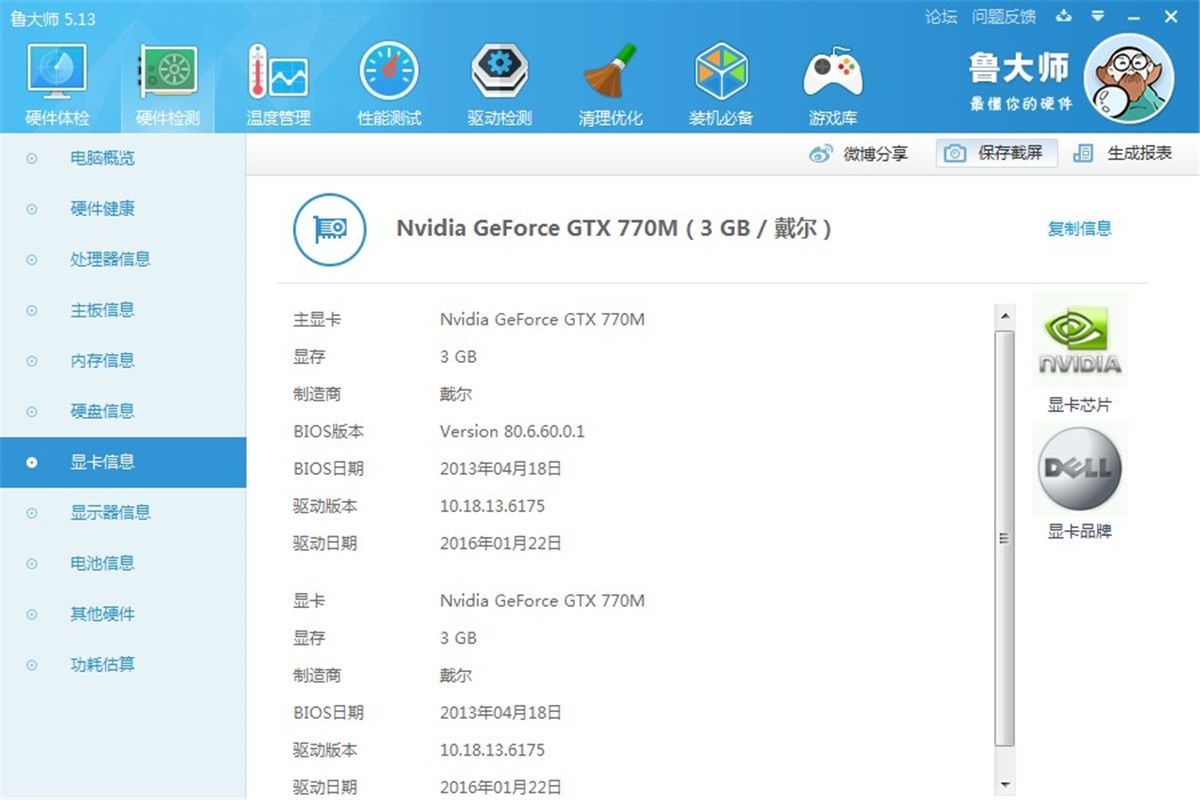Click BIOS version value Version 80.6.60.0.1
This screenshot has height=800, width=1200.
[512, 431]
